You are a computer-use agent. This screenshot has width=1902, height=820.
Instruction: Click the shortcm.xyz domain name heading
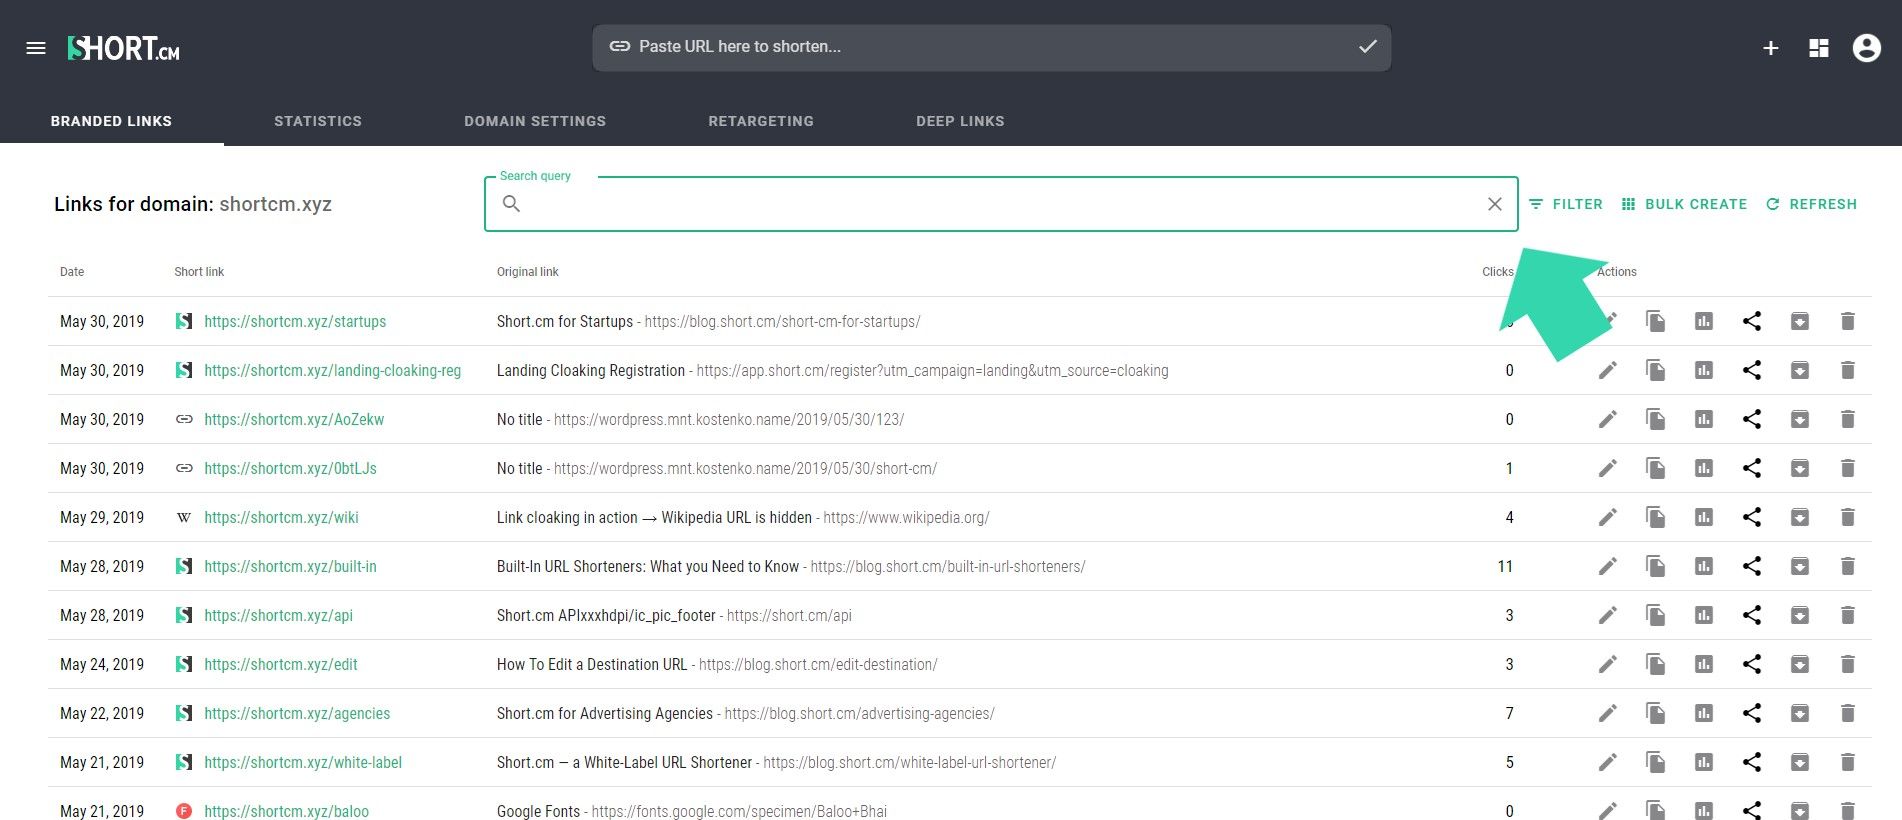275,204
